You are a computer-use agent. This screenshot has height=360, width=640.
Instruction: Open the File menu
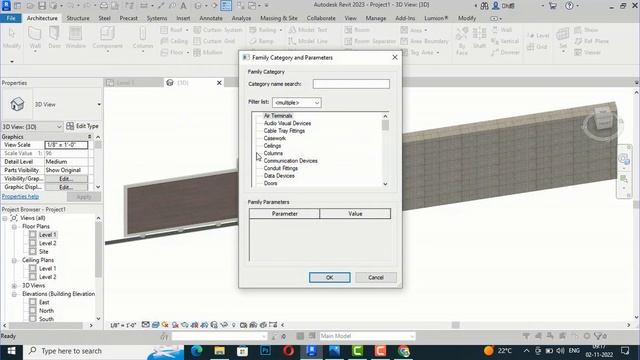click(11, 18)
